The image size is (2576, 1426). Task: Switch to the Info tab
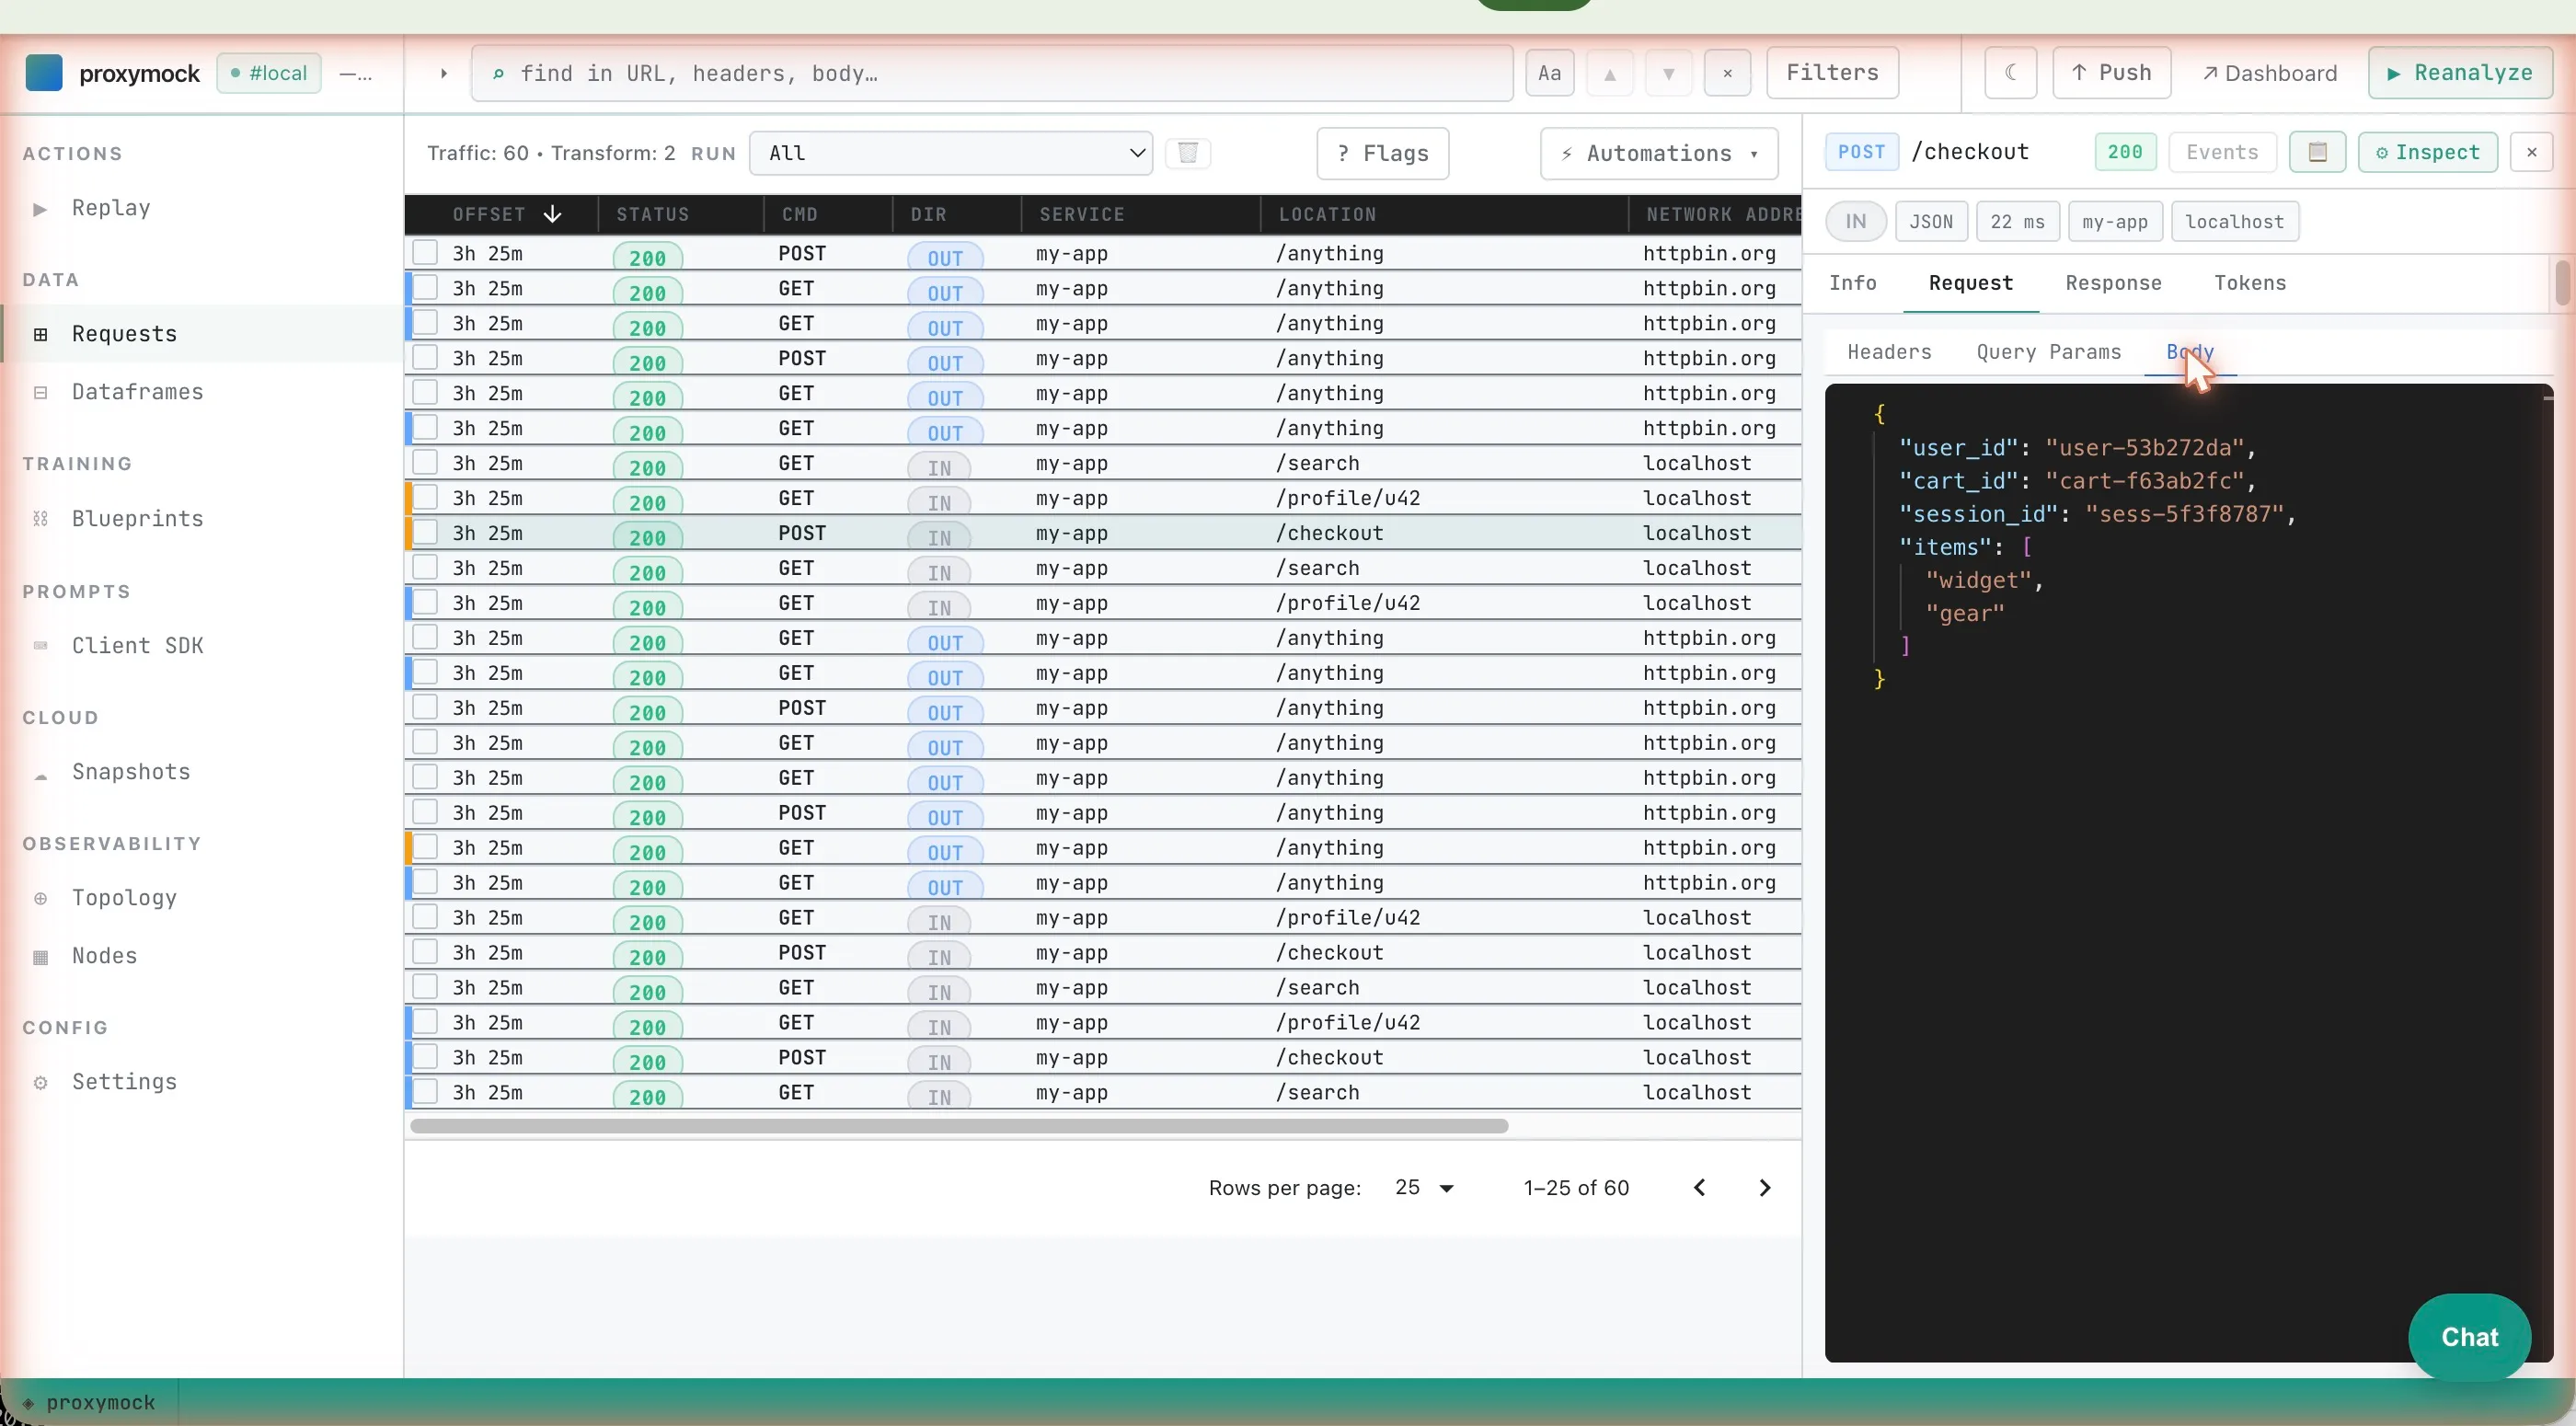pyautogui.click(x=1852, y=283)
